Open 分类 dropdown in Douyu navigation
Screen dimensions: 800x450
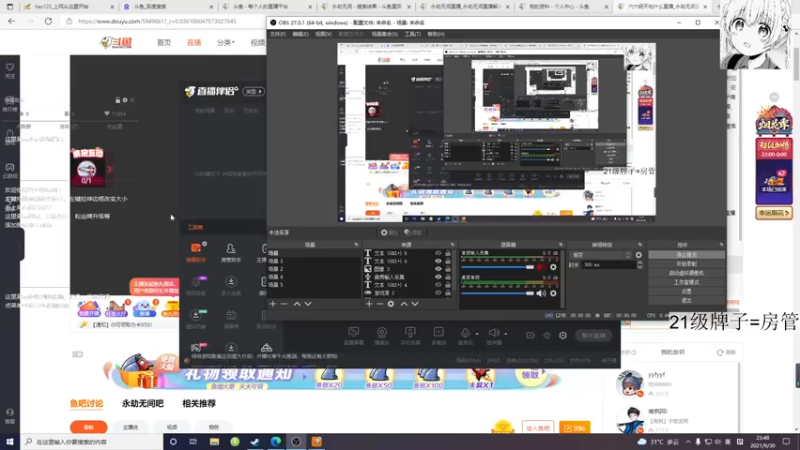tap(225, 42)
